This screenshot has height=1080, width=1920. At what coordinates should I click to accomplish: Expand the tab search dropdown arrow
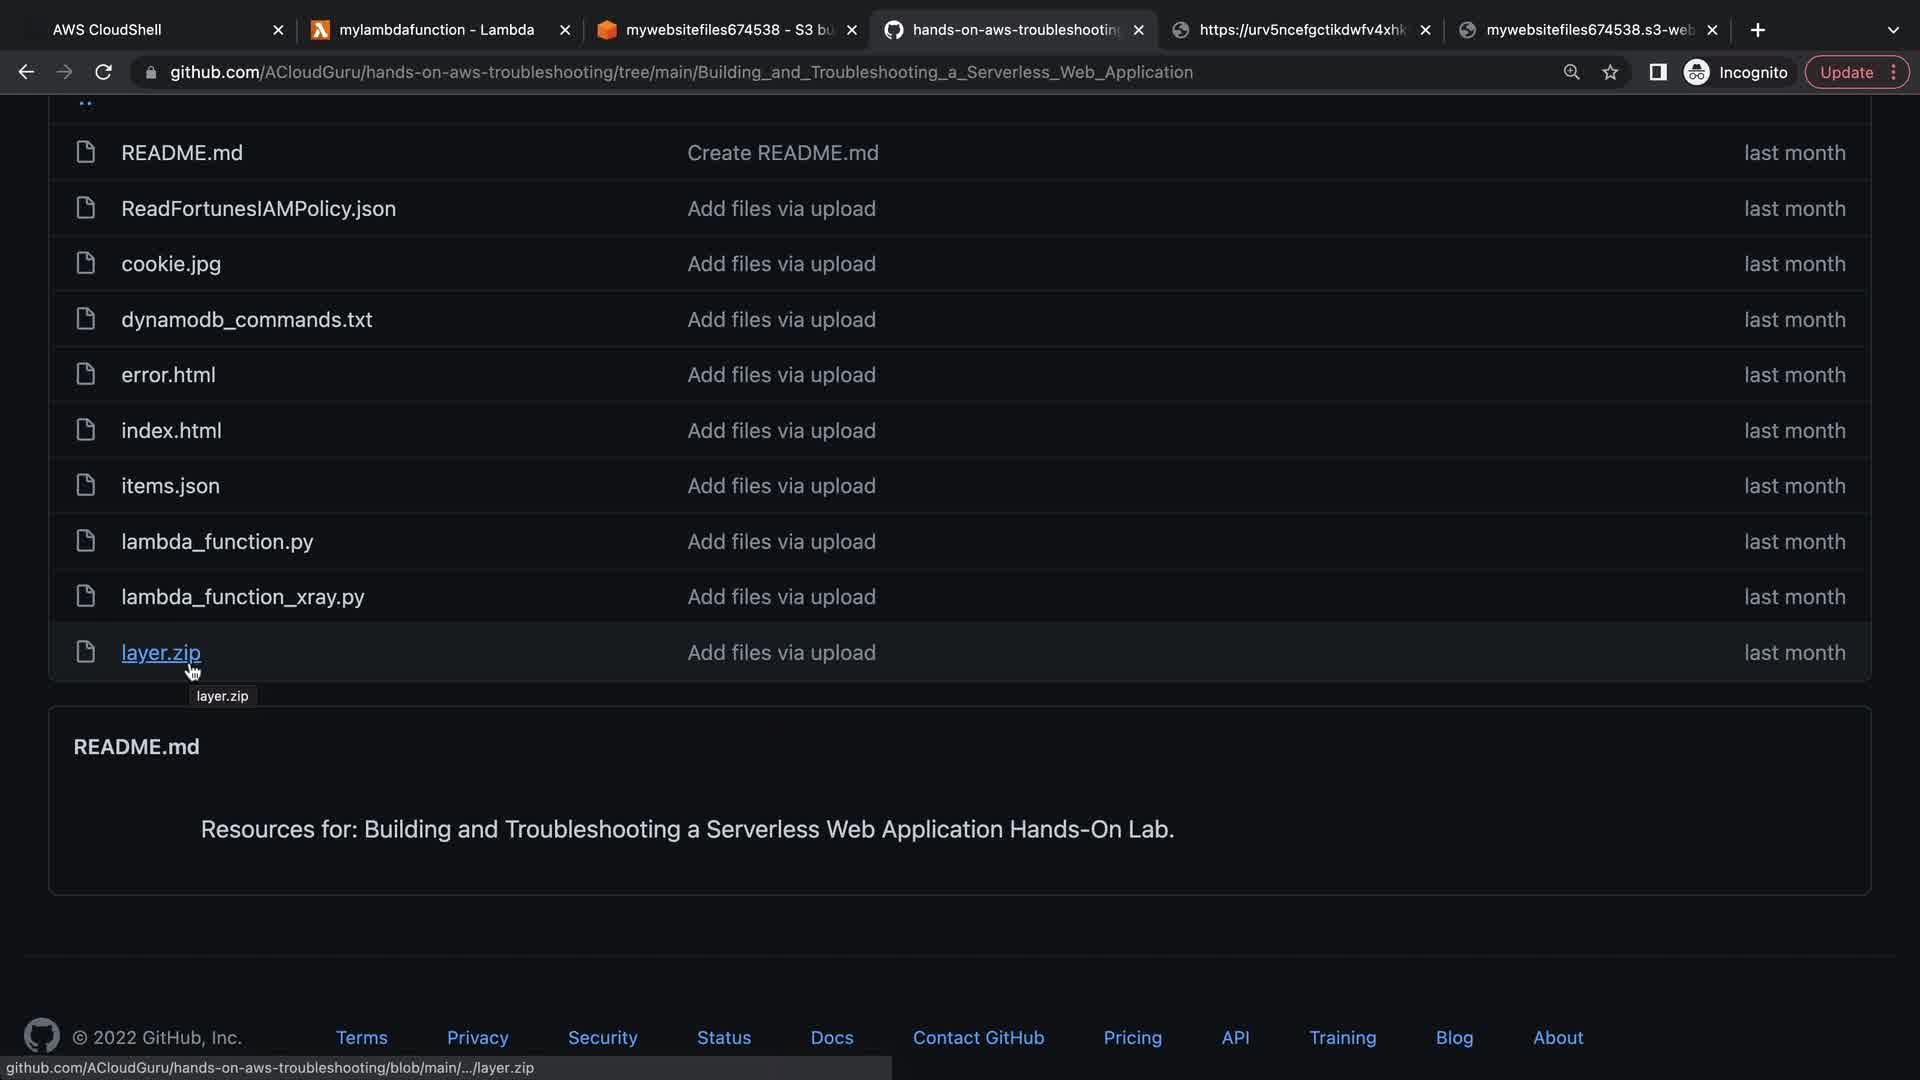(1892, 30)
